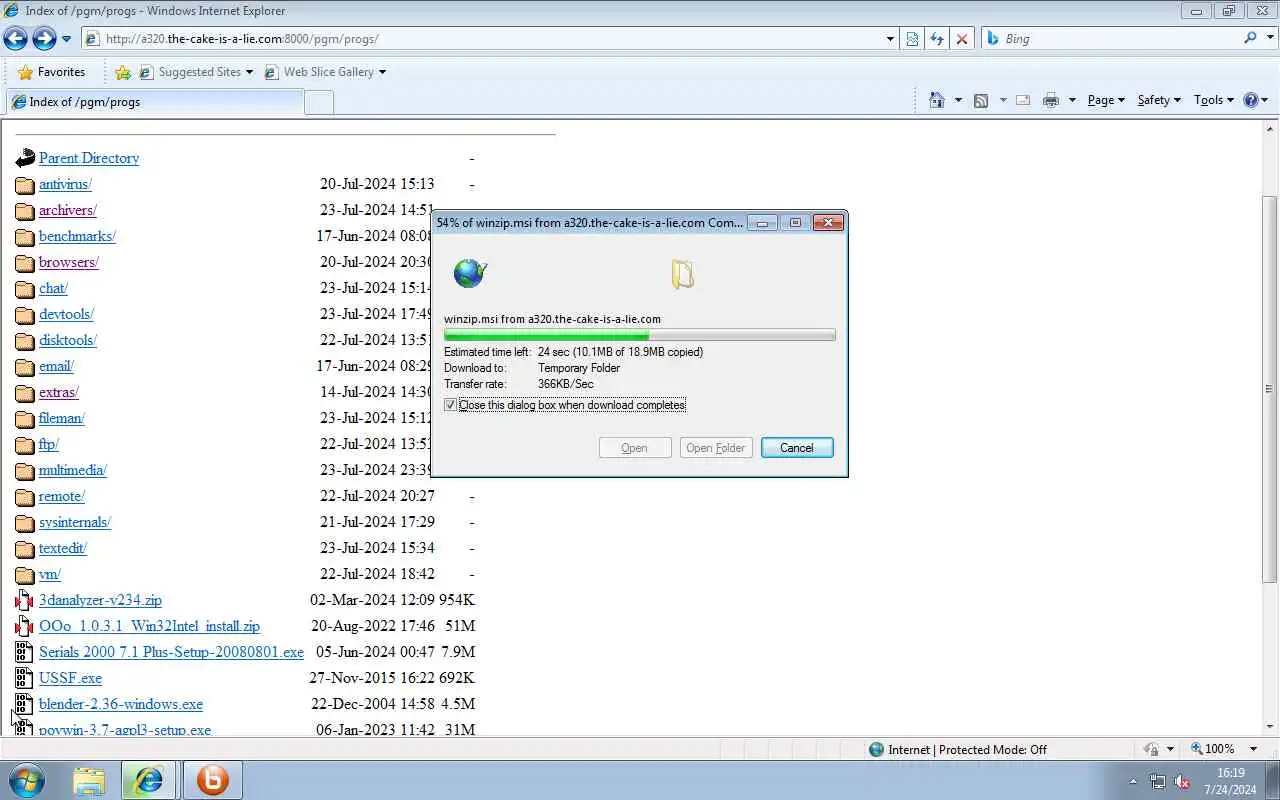
Task: Click the OOo_1.0.3.1_Win32Intel_install.zip link
Action: point(149,626)
